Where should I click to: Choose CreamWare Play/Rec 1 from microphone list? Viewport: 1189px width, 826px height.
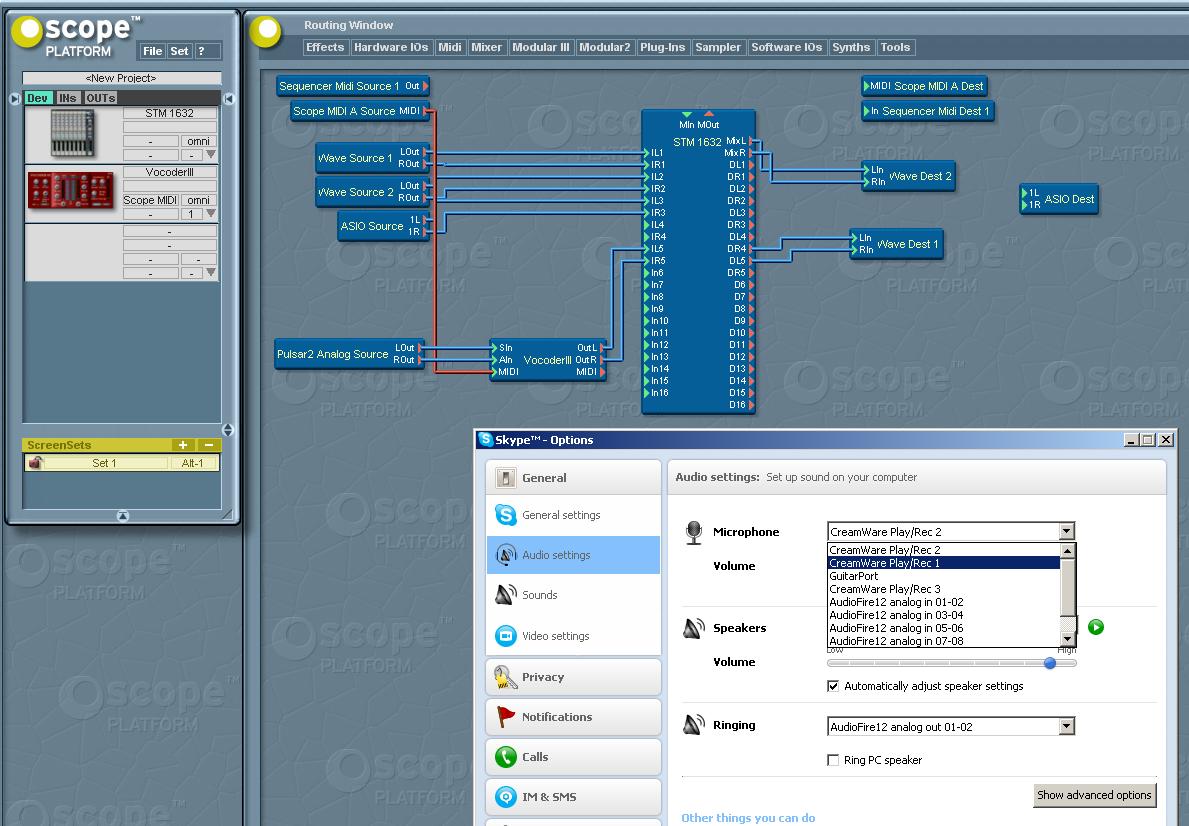943,563
